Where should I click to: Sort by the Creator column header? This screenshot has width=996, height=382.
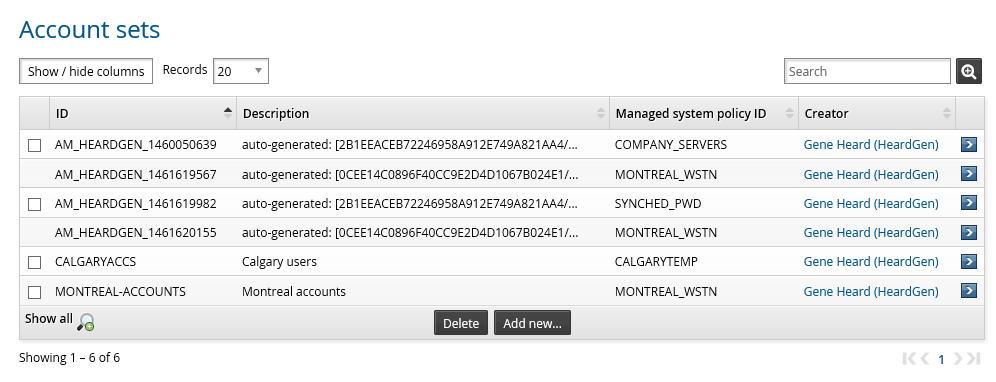[877, 113]
